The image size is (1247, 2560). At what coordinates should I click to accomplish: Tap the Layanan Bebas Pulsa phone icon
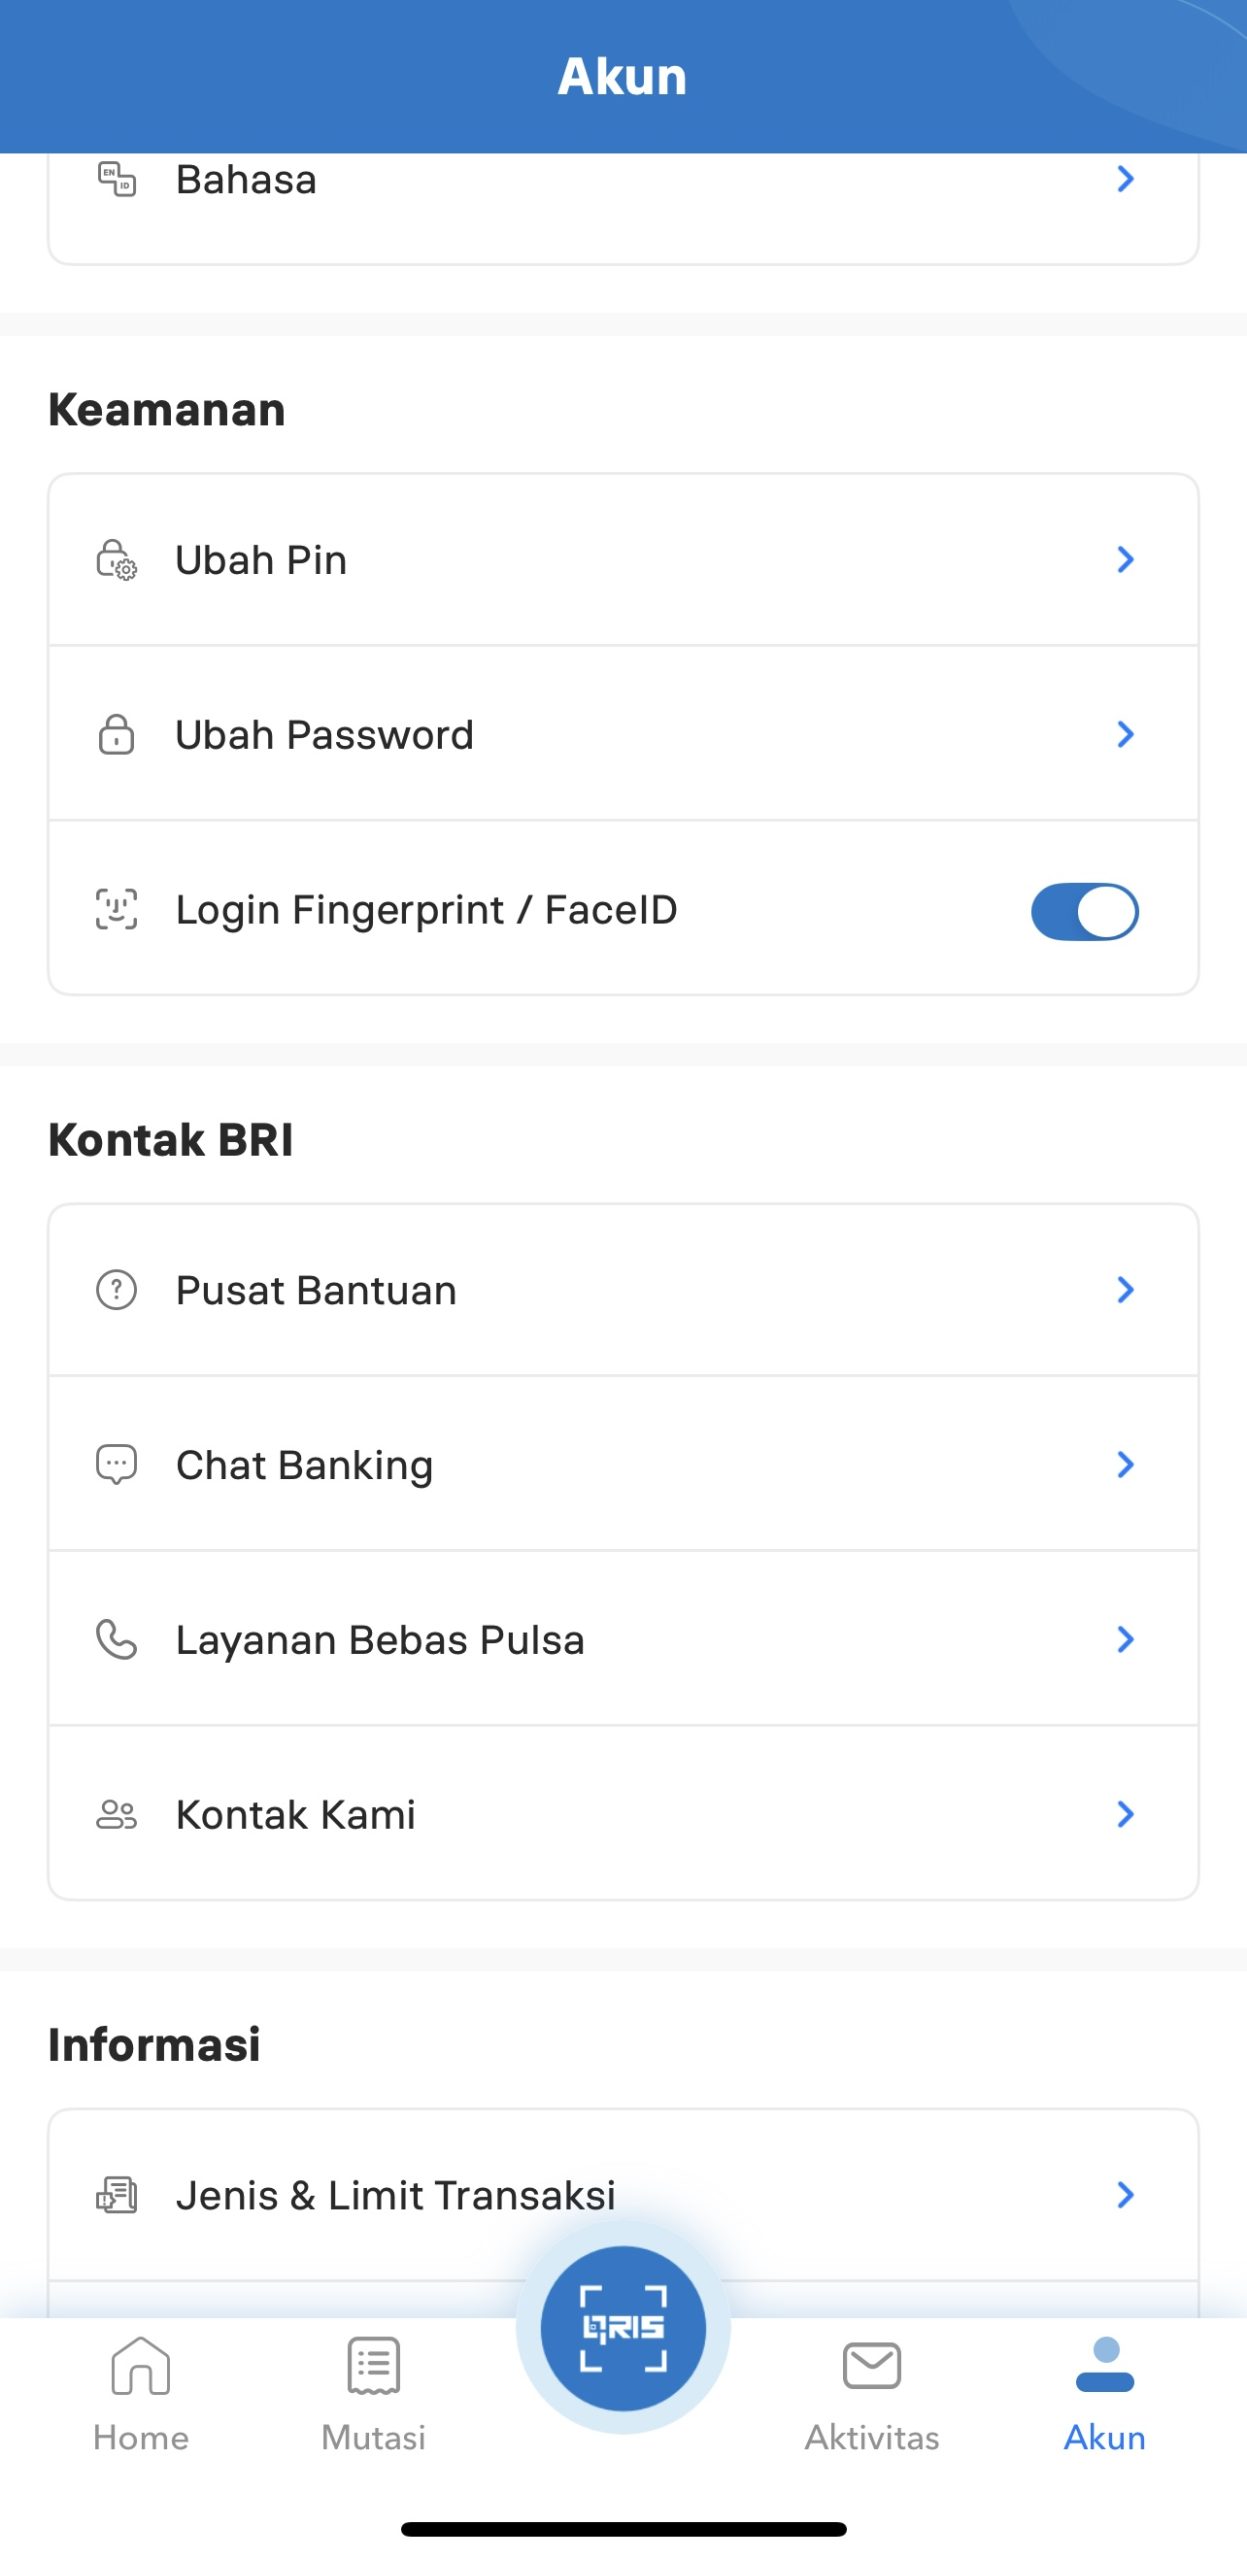[116, 1639]
